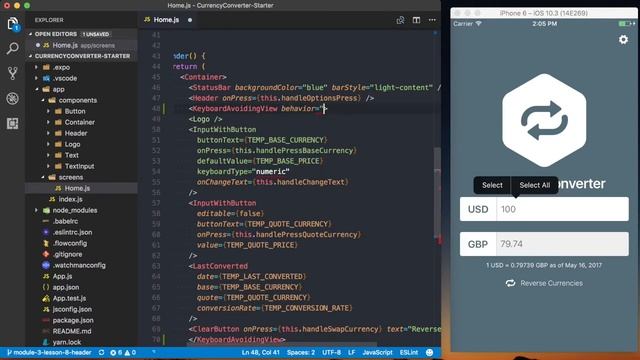Expand the node_modules folder
This screenshot has width=640, height=360.
click(75, 210)
